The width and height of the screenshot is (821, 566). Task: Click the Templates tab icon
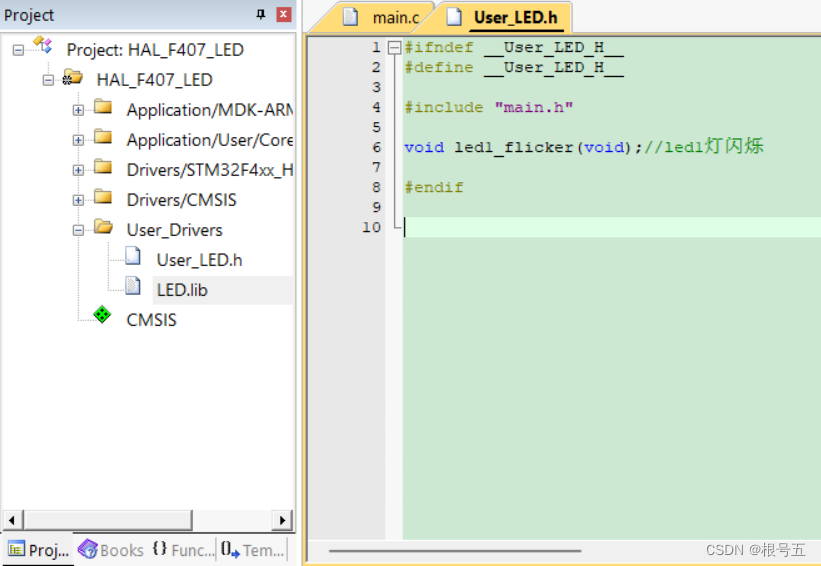pos(230,549)
